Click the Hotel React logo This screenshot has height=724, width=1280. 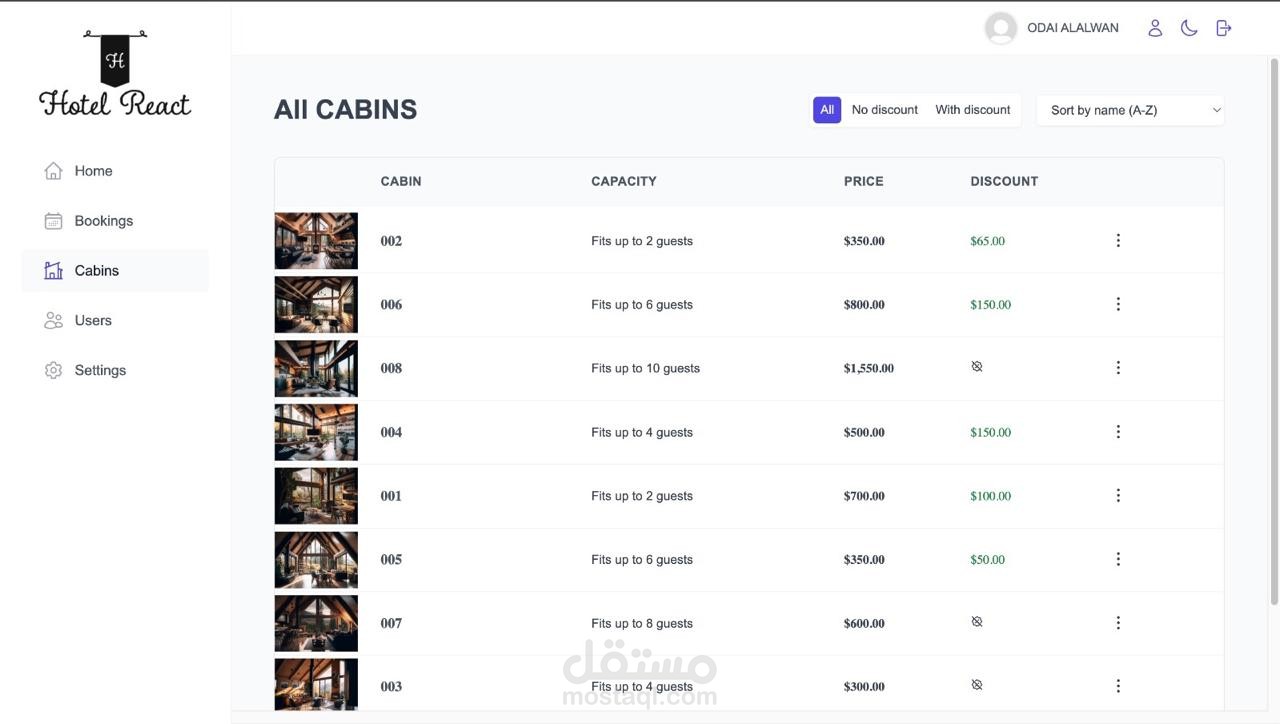coord(115,75)
